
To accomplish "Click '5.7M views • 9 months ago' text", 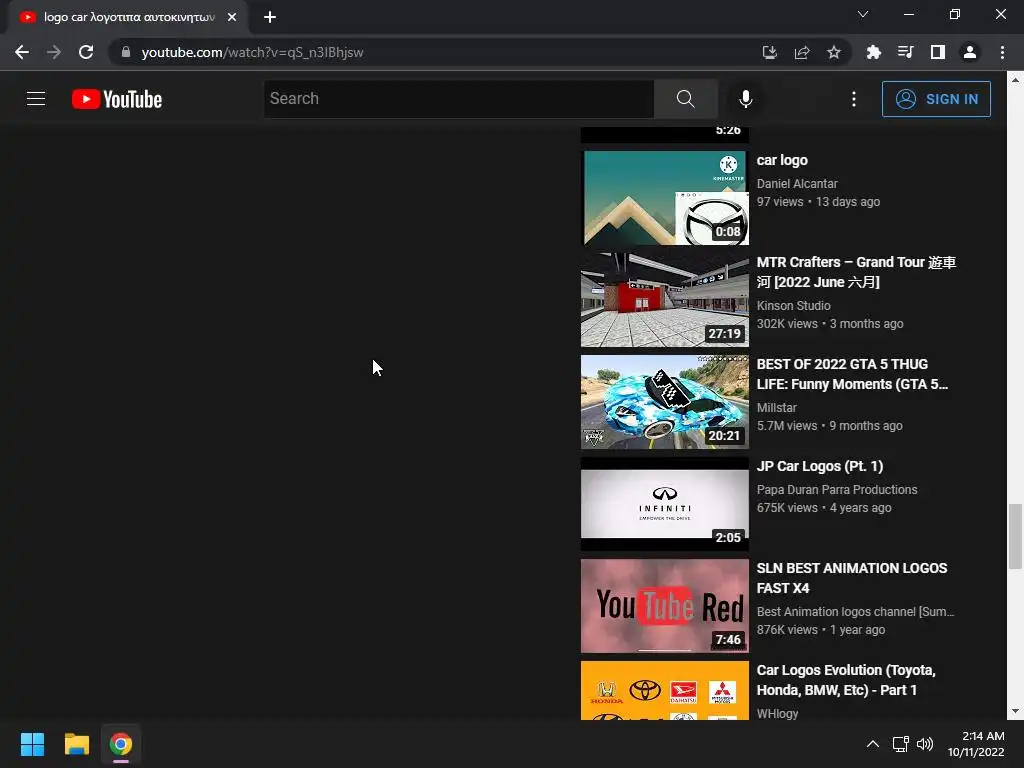I will click(x=829, y=426).
